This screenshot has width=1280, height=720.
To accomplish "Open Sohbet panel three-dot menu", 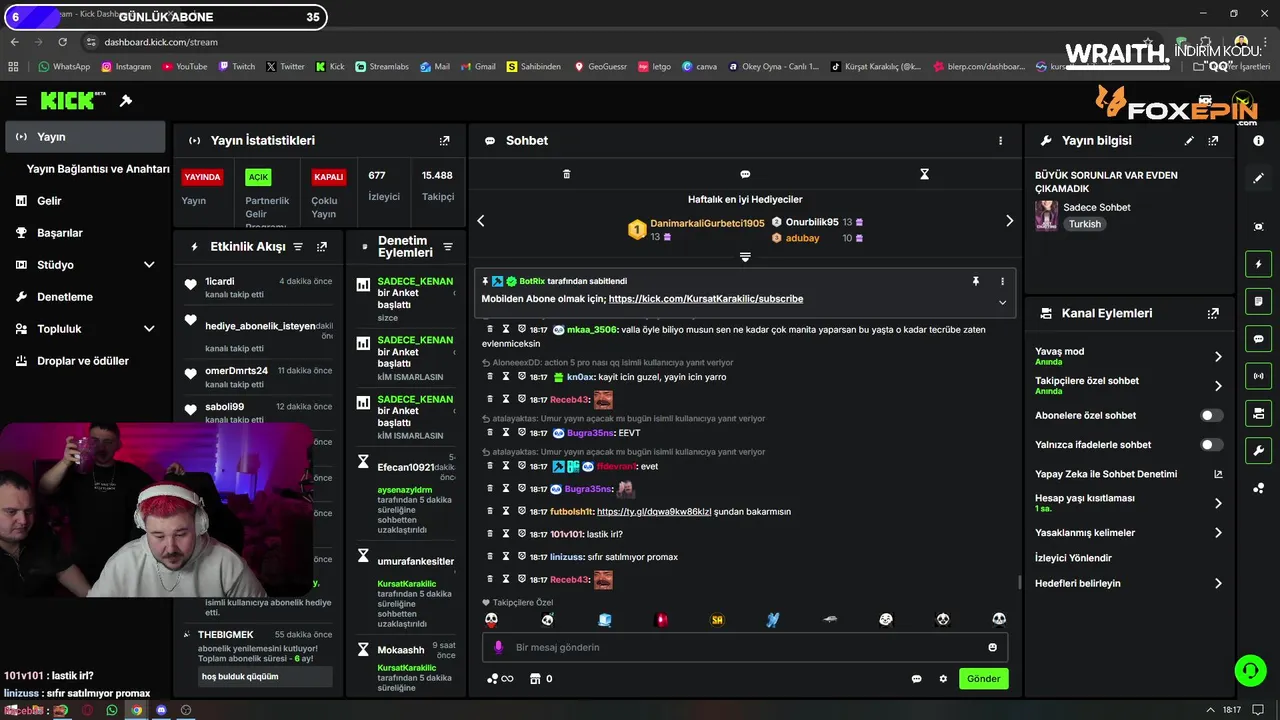I will pos(1000,141).
